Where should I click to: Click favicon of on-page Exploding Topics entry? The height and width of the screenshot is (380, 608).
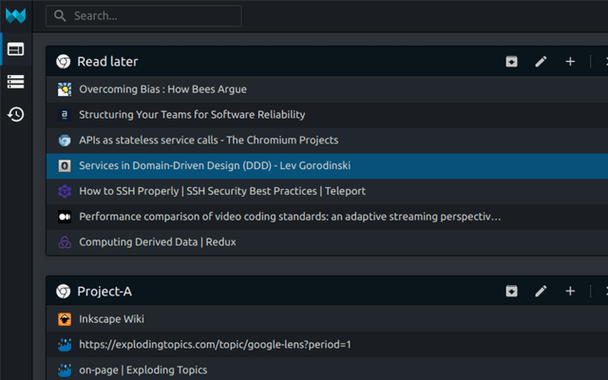tap(64, 370)
